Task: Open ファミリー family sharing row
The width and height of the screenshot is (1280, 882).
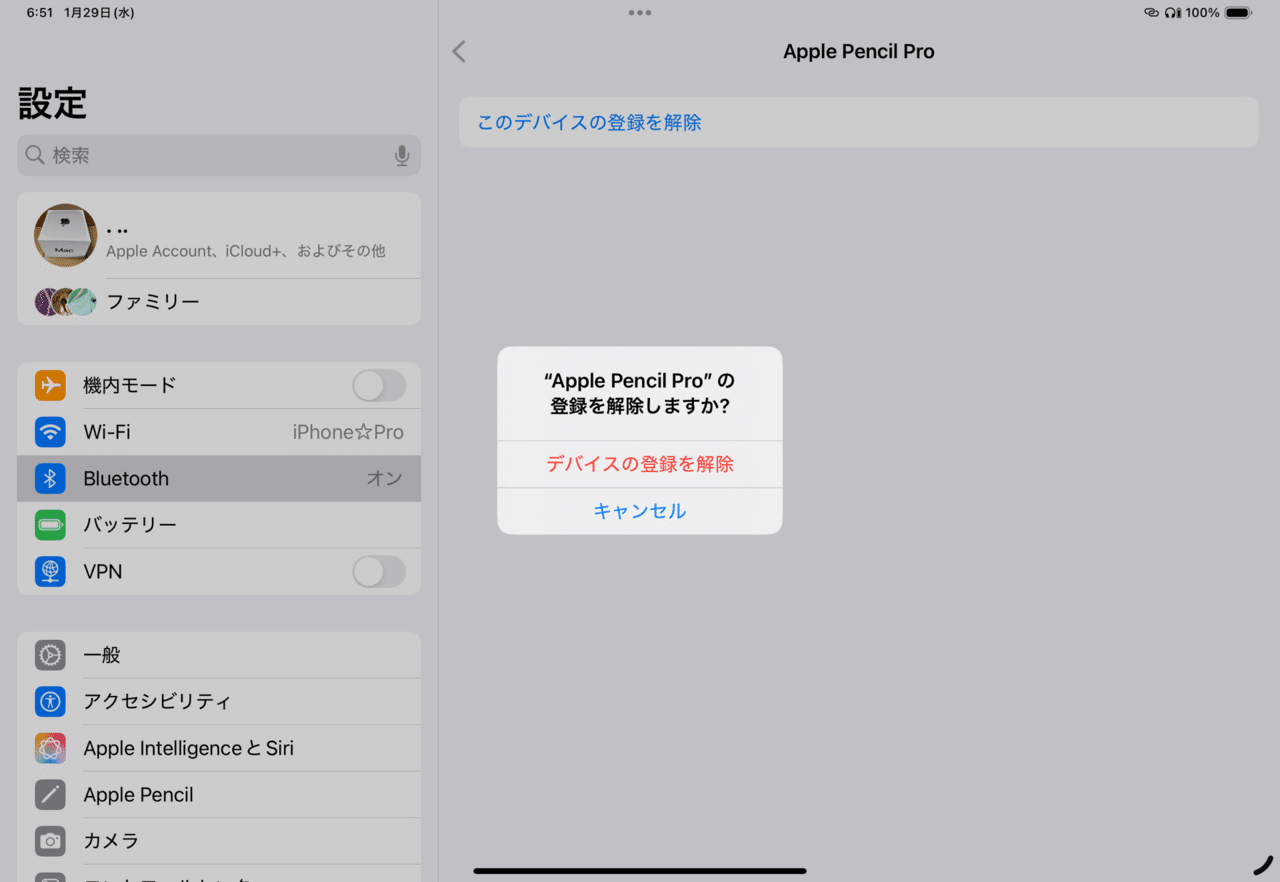Action: point(219,302)
